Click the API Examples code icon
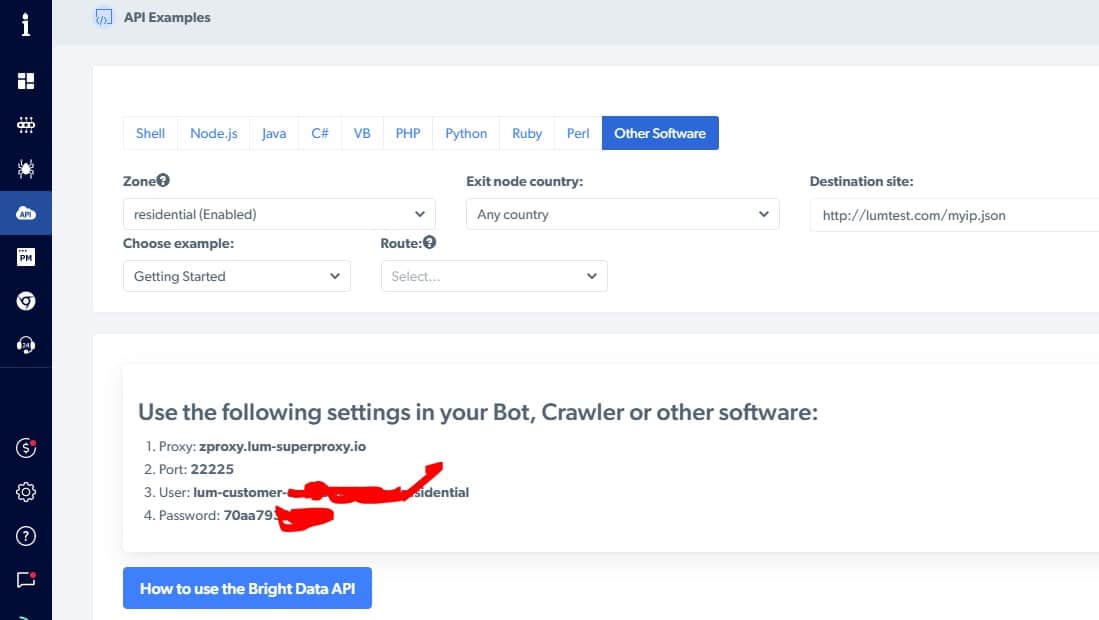Viewport: 1099px width, 620px height. click(104, 18)
